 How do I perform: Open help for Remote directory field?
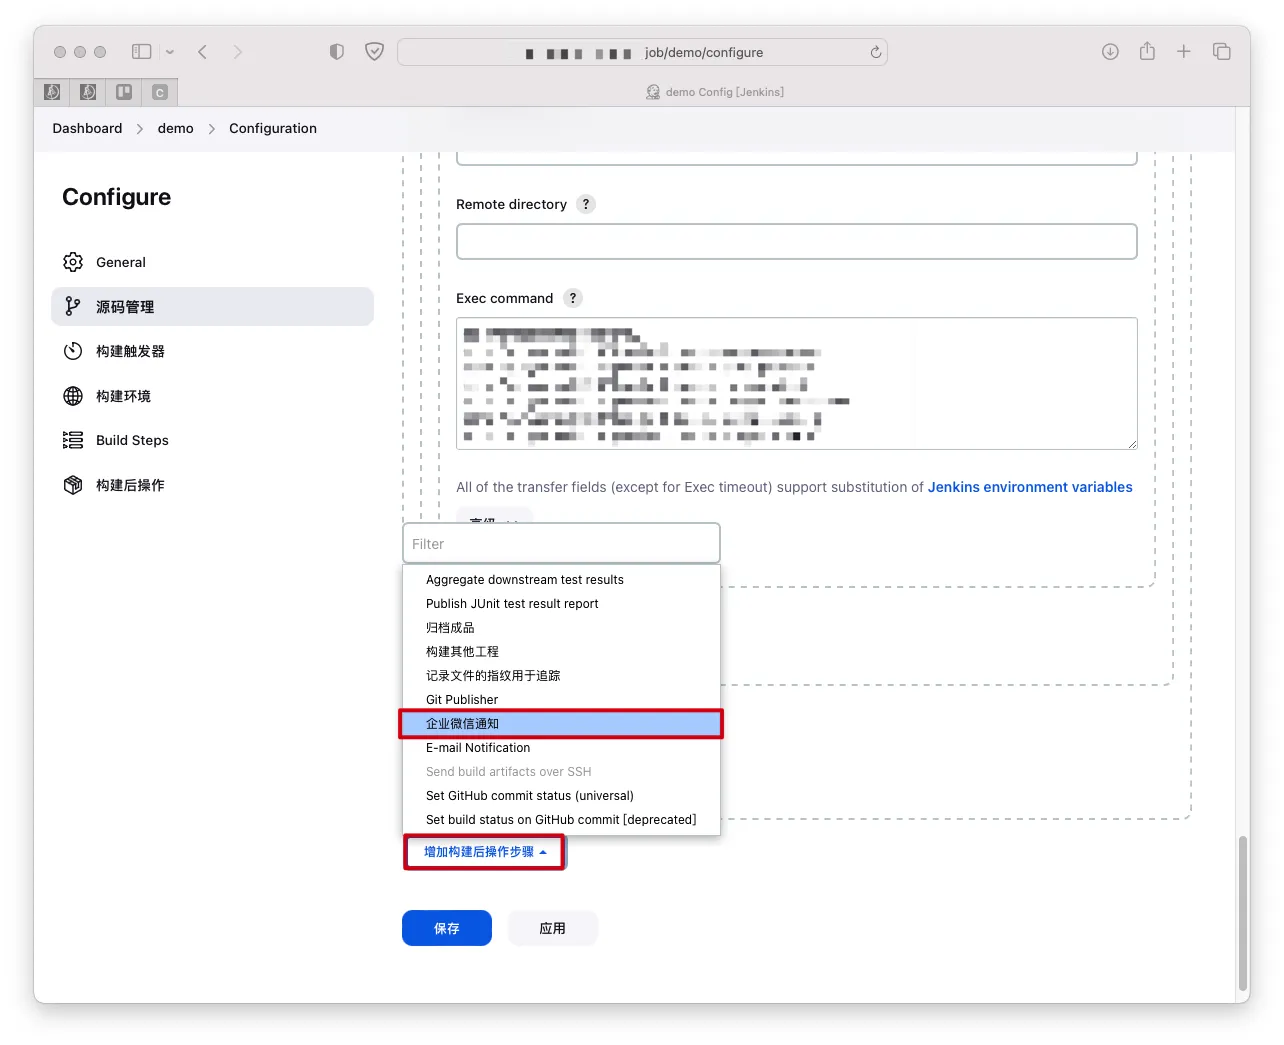[586, 204]
